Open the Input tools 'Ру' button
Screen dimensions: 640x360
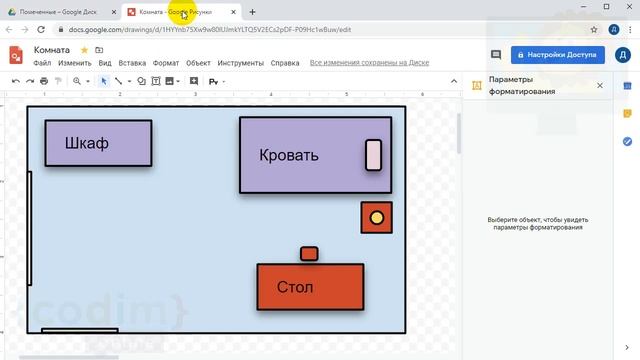[213, 82]
